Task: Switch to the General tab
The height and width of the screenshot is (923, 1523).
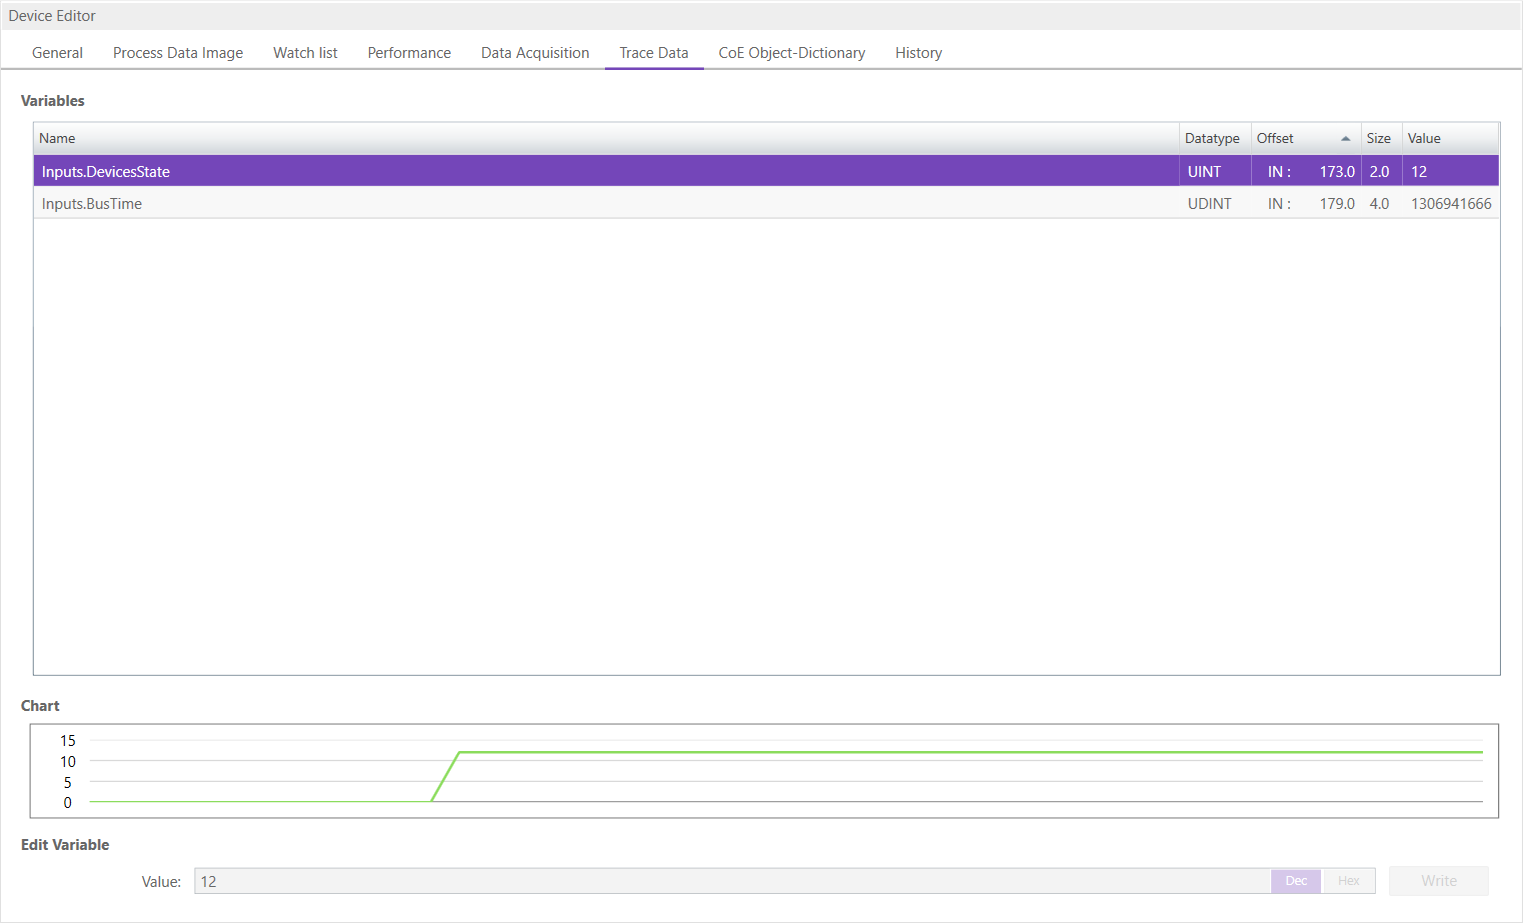Action: point(57,52)
